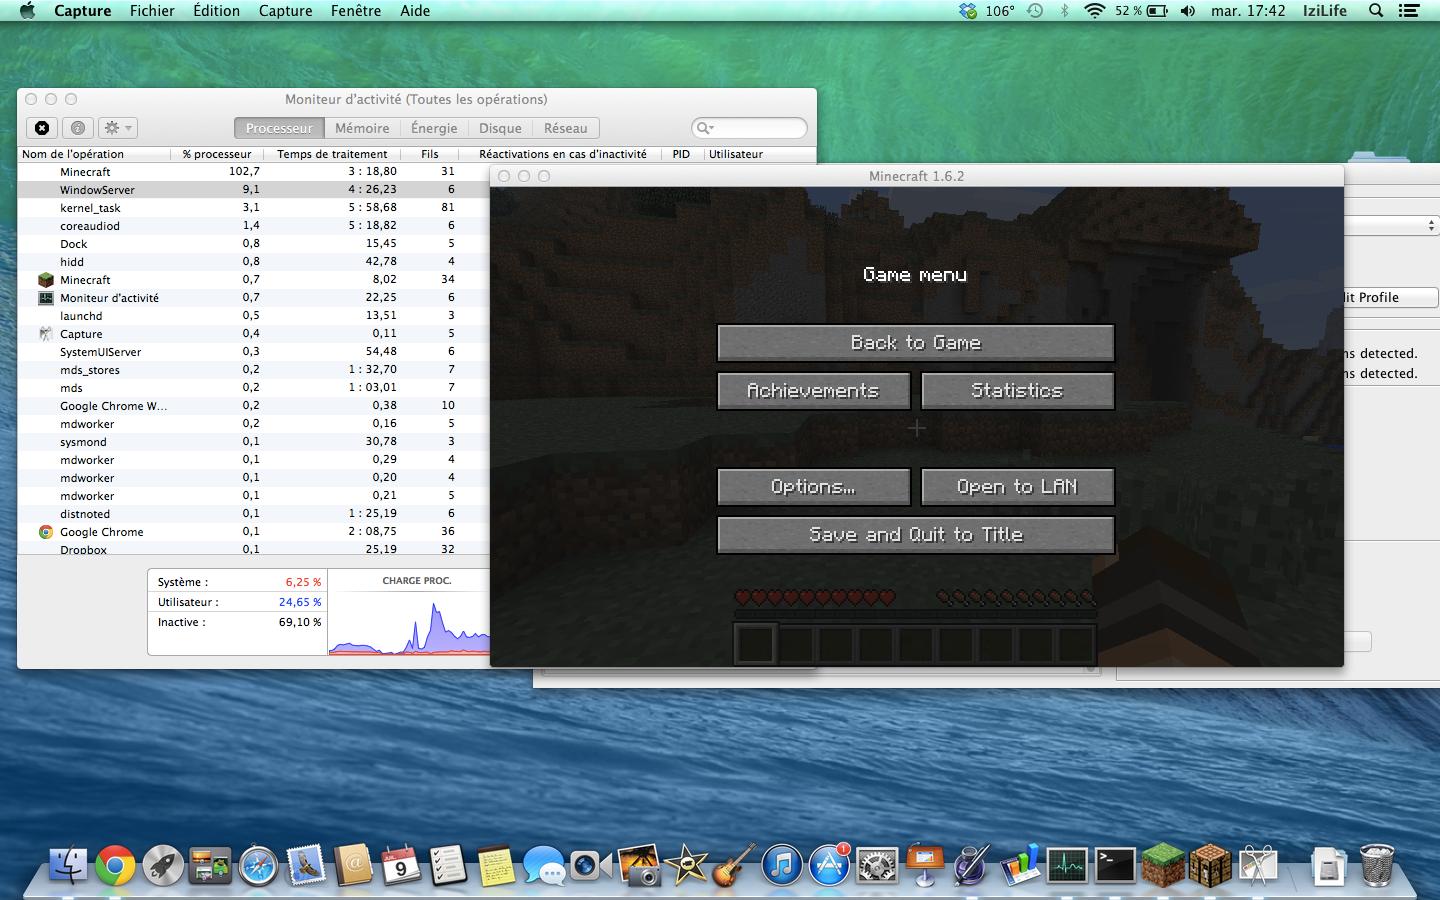Open Launchpad from the Dock
The height and width of the screenshot is (900, 1440).
163,865
